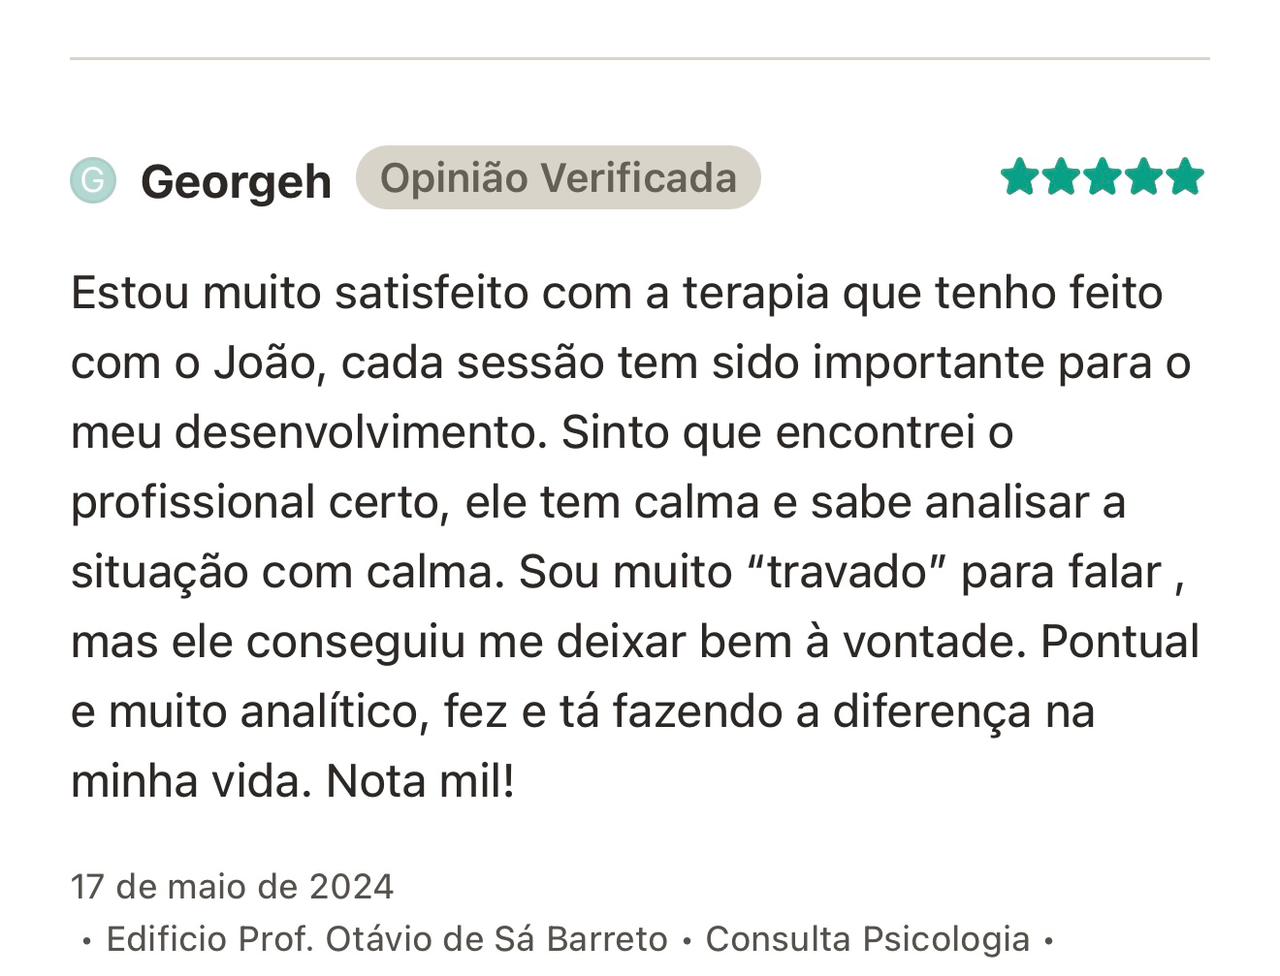Click the phrase "Nota mil!" in the review
The image size is (1280, 976).
420,781
